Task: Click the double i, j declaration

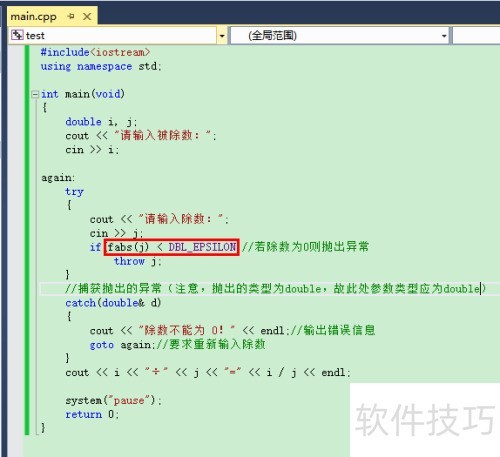Action: pyautogui.click(x=101, y=122)
